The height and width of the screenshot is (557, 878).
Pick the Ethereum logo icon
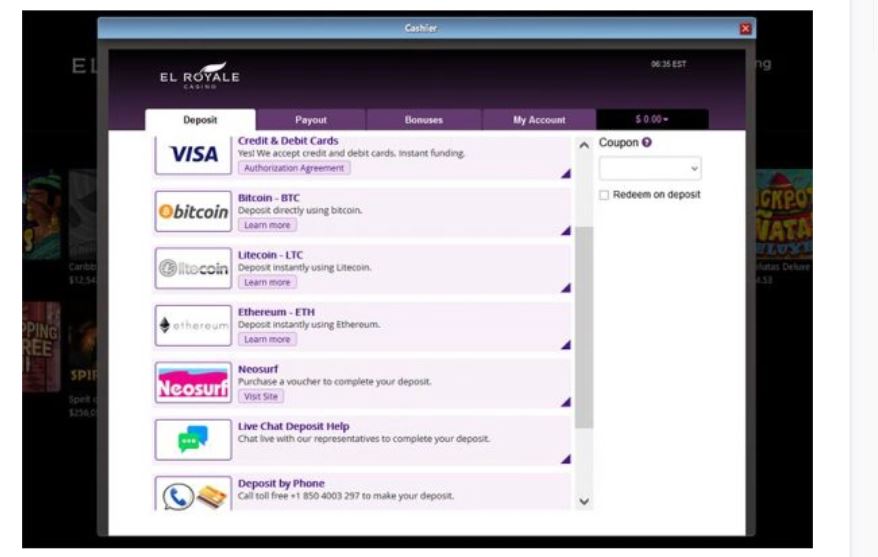[x=194, y=326]
